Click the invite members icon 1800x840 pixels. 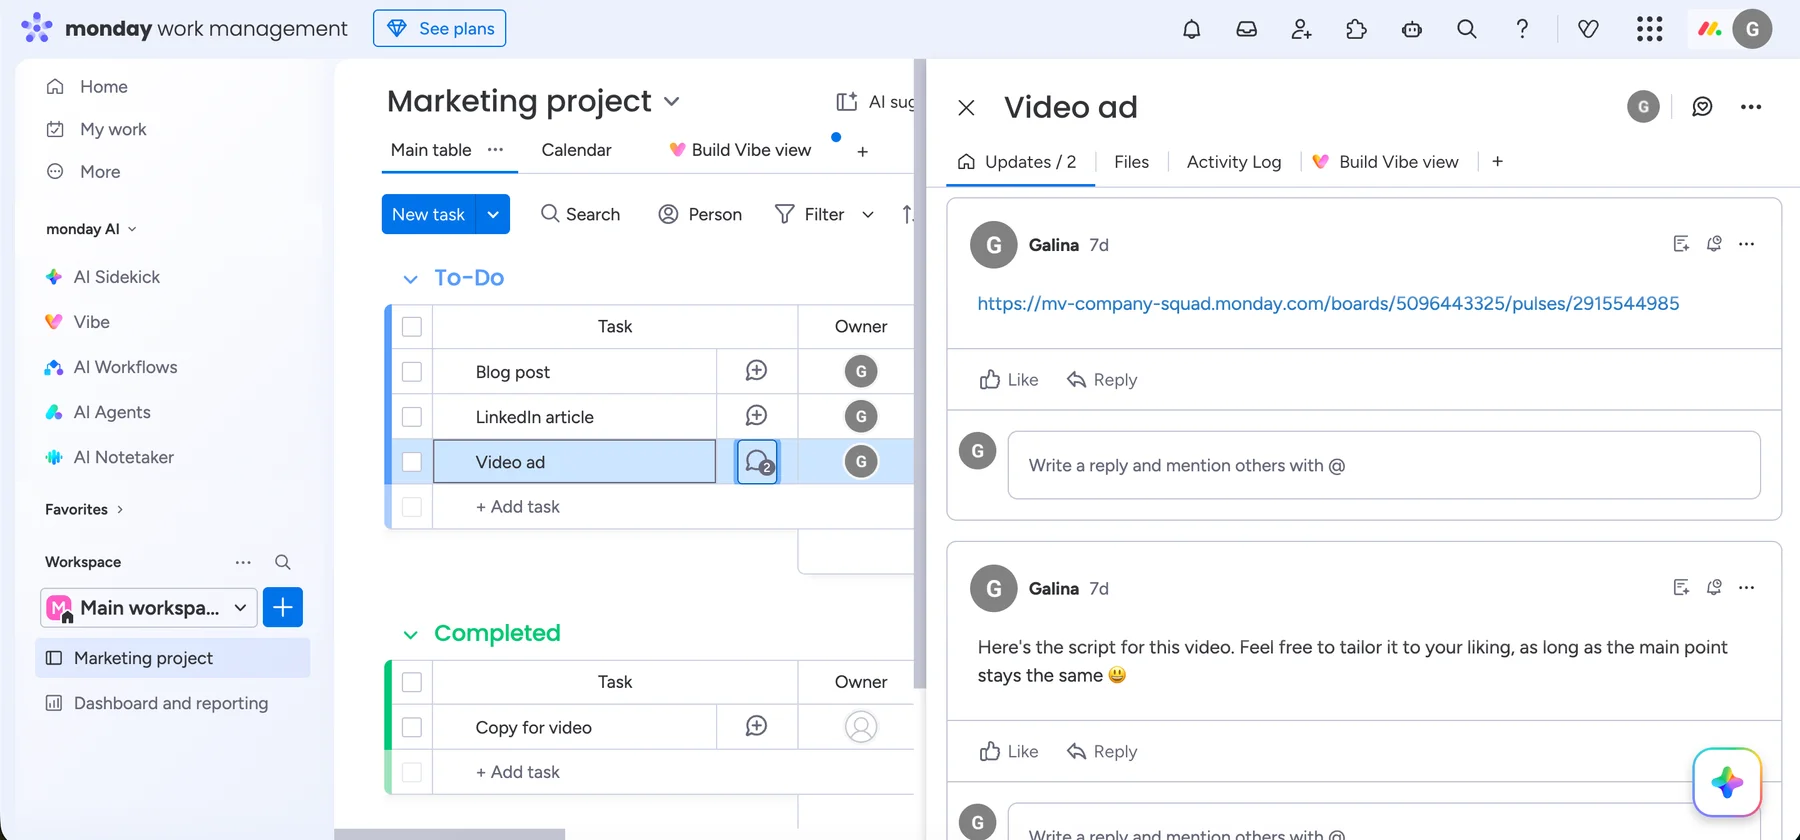pos(1301,29)
